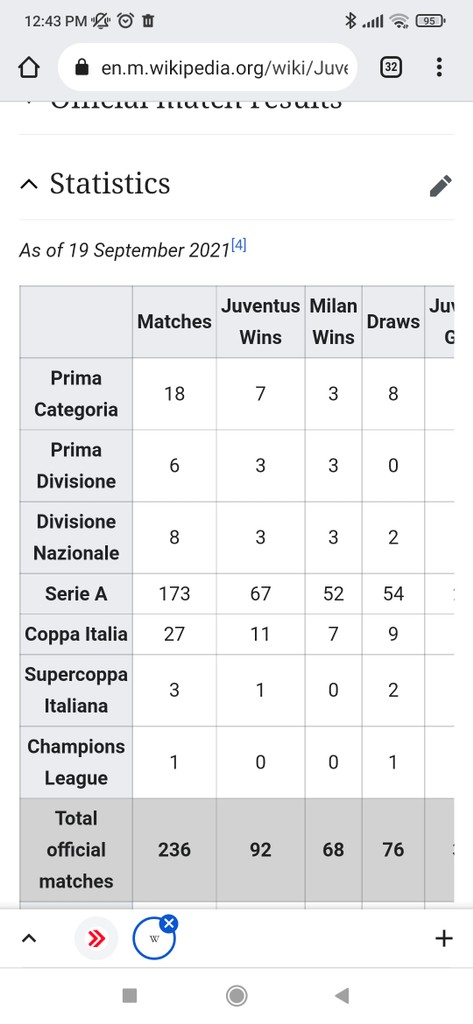
Task: Tap the red double-arrow tab icon
Action: [97, 939]
